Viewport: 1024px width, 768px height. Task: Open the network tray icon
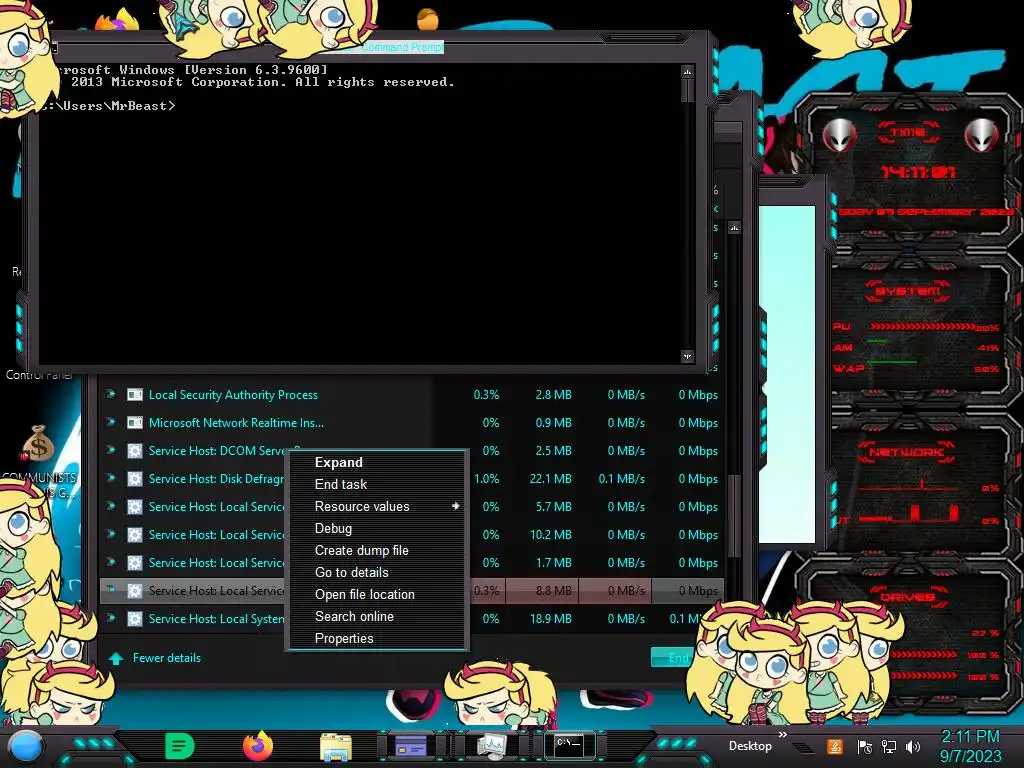click(889, 747)
